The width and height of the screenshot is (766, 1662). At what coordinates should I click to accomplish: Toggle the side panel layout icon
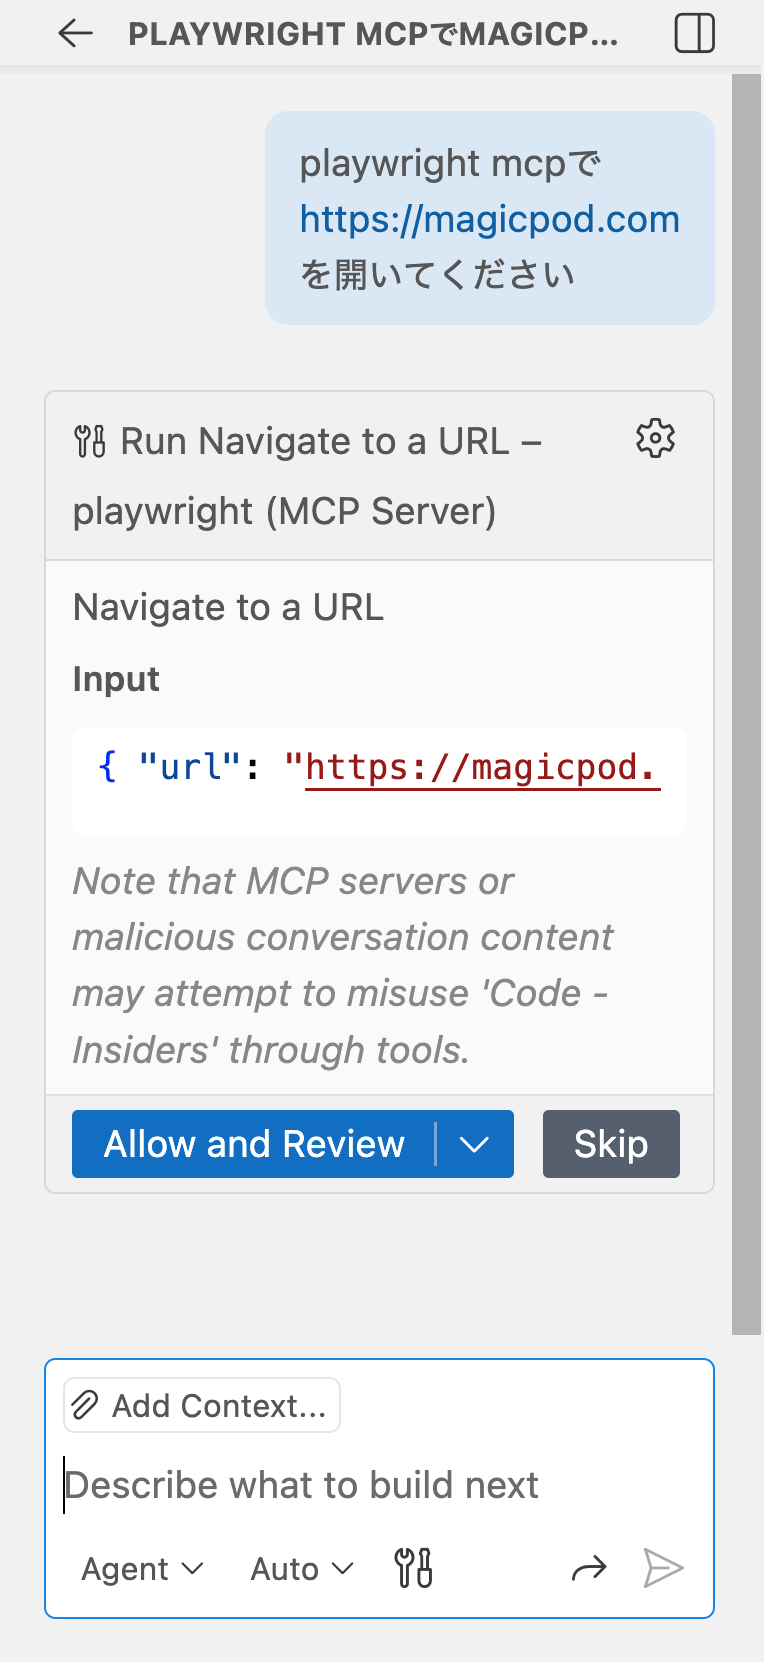pyautogui.click(x=694, y=33)
